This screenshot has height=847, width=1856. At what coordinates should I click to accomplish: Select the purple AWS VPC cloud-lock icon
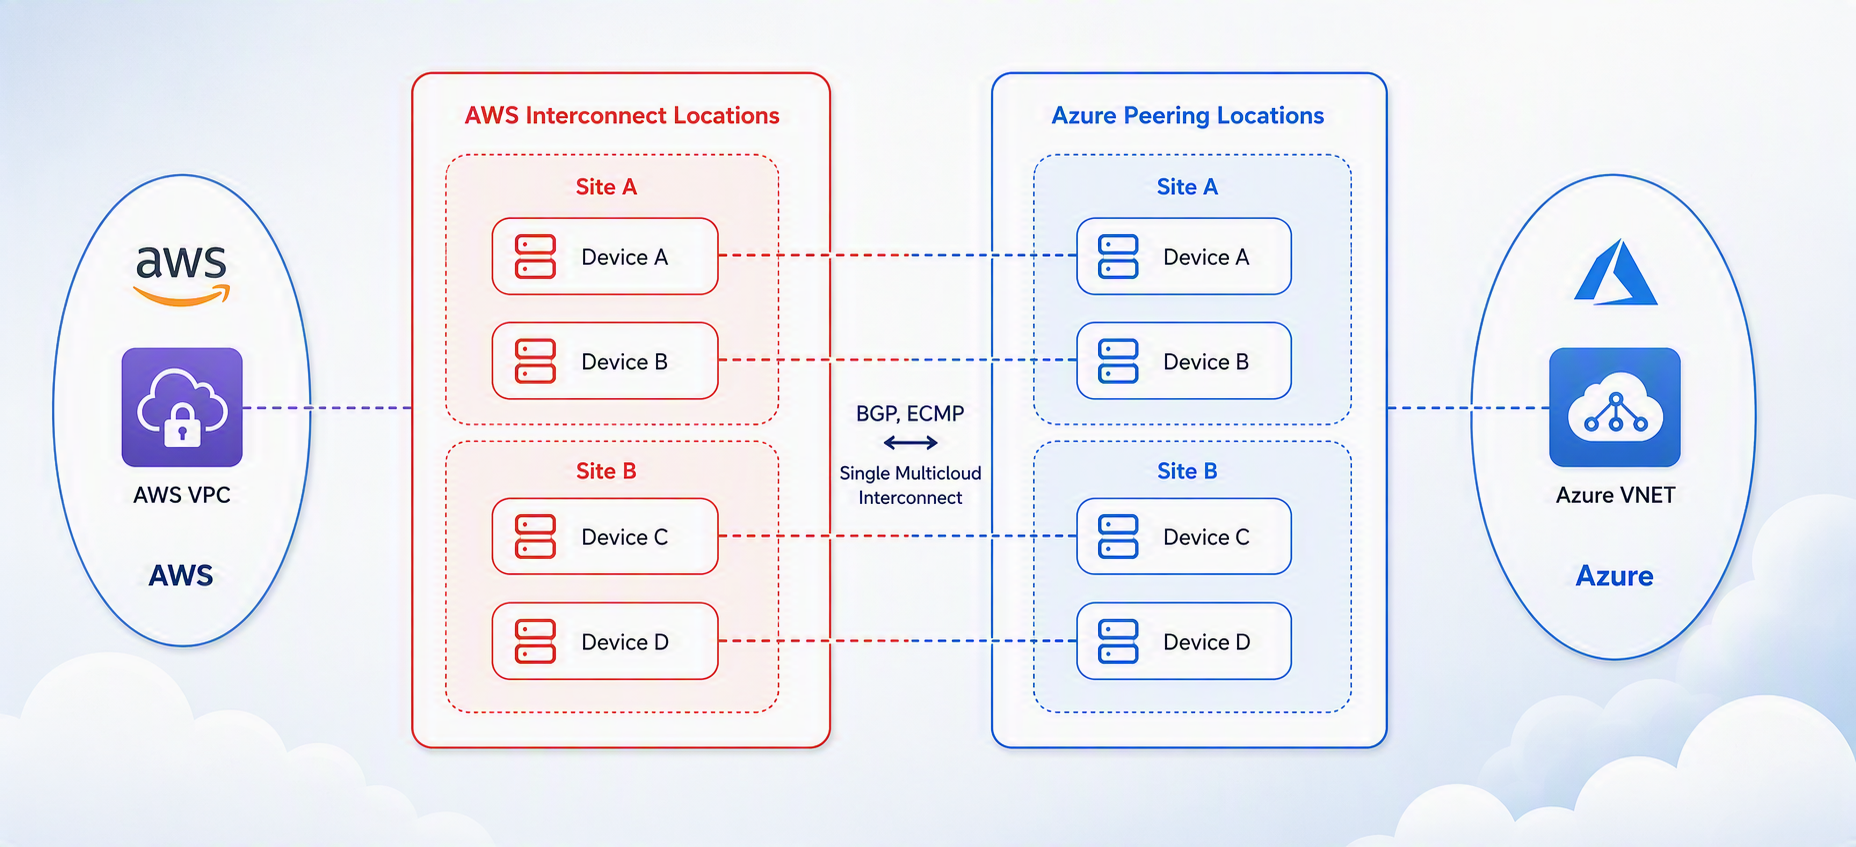tap(182, 407)
